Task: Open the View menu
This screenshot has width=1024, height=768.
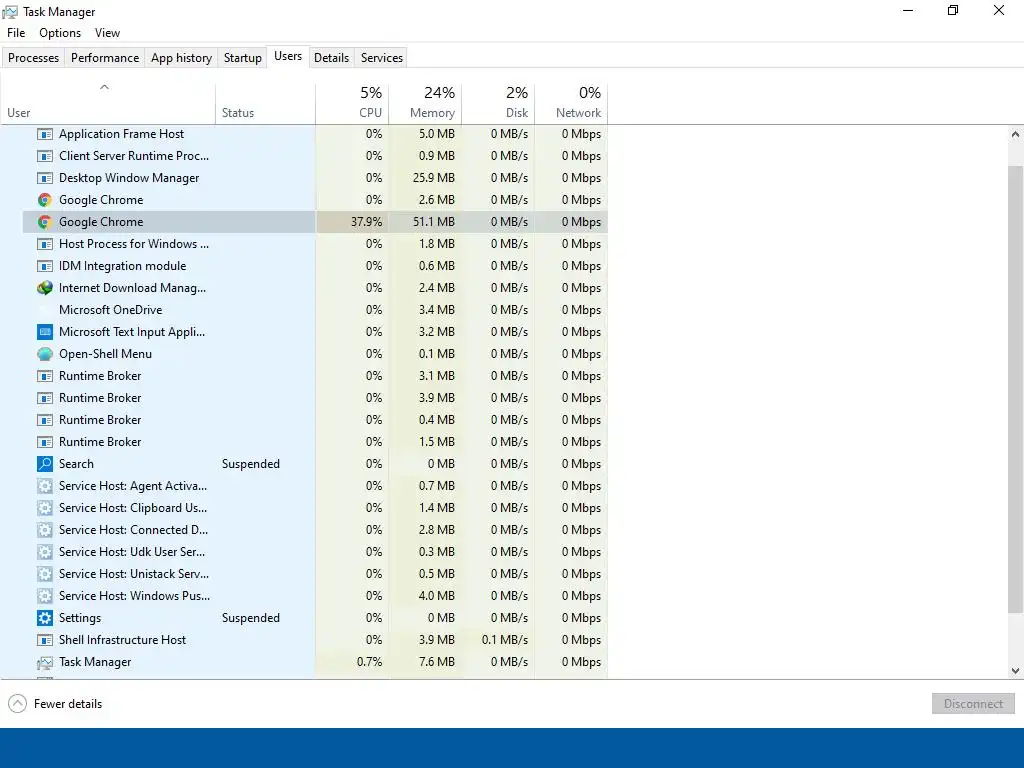Action: pyautogui.click(x=107, y=33)
